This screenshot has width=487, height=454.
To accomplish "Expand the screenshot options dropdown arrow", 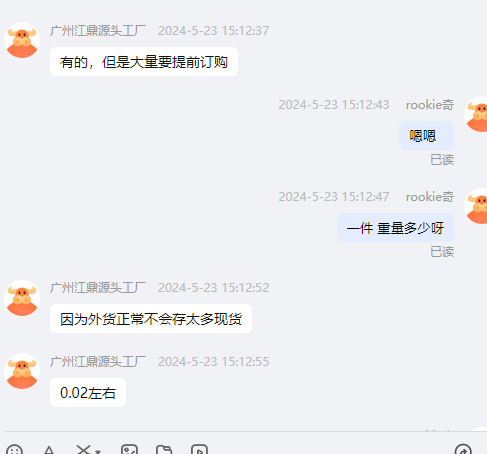I will click(98, 452).
